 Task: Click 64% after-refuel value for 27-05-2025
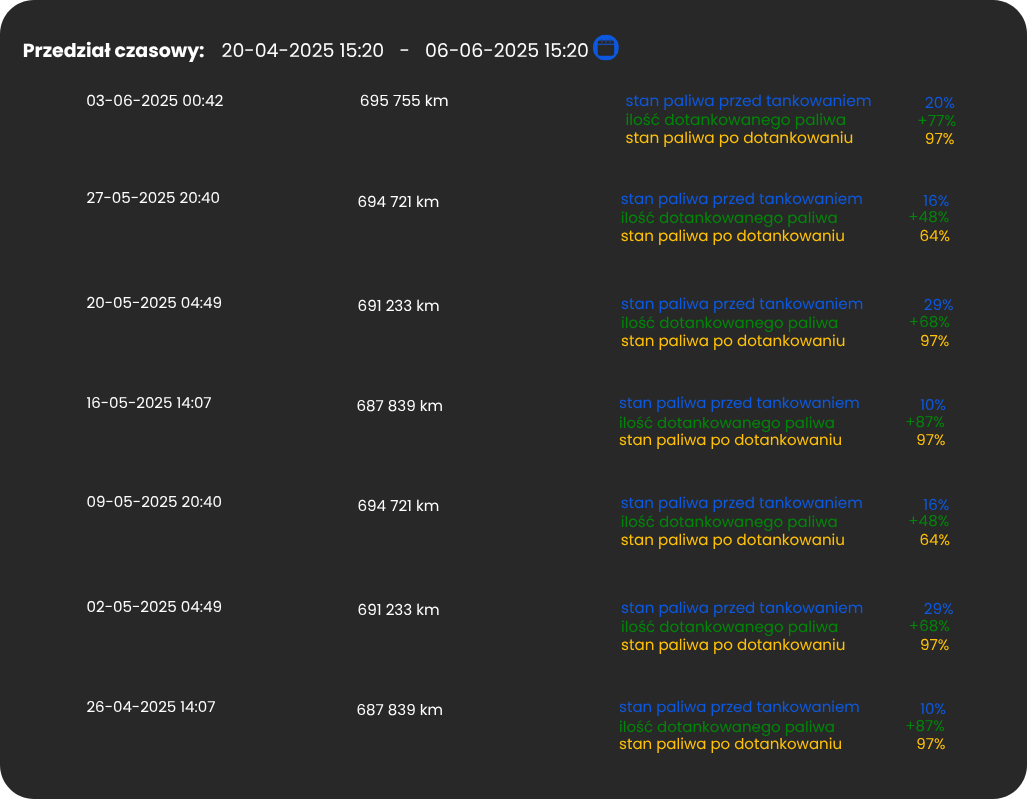pos(935,236)
